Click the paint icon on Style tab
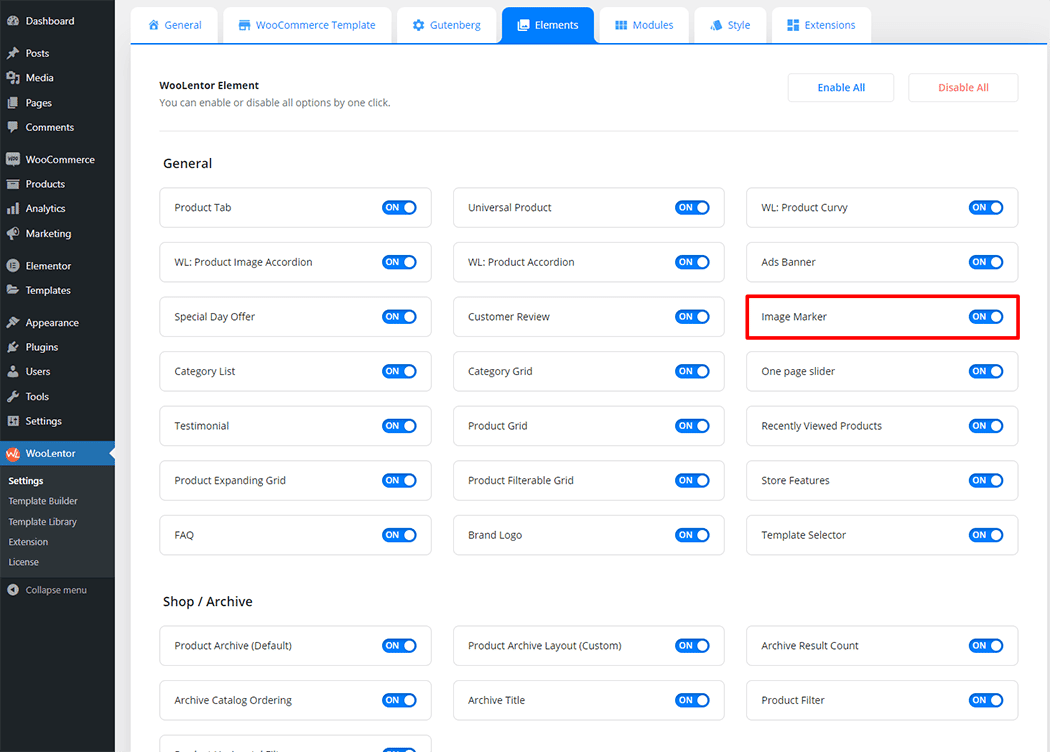1050x752 pixels. coord(716,25)
